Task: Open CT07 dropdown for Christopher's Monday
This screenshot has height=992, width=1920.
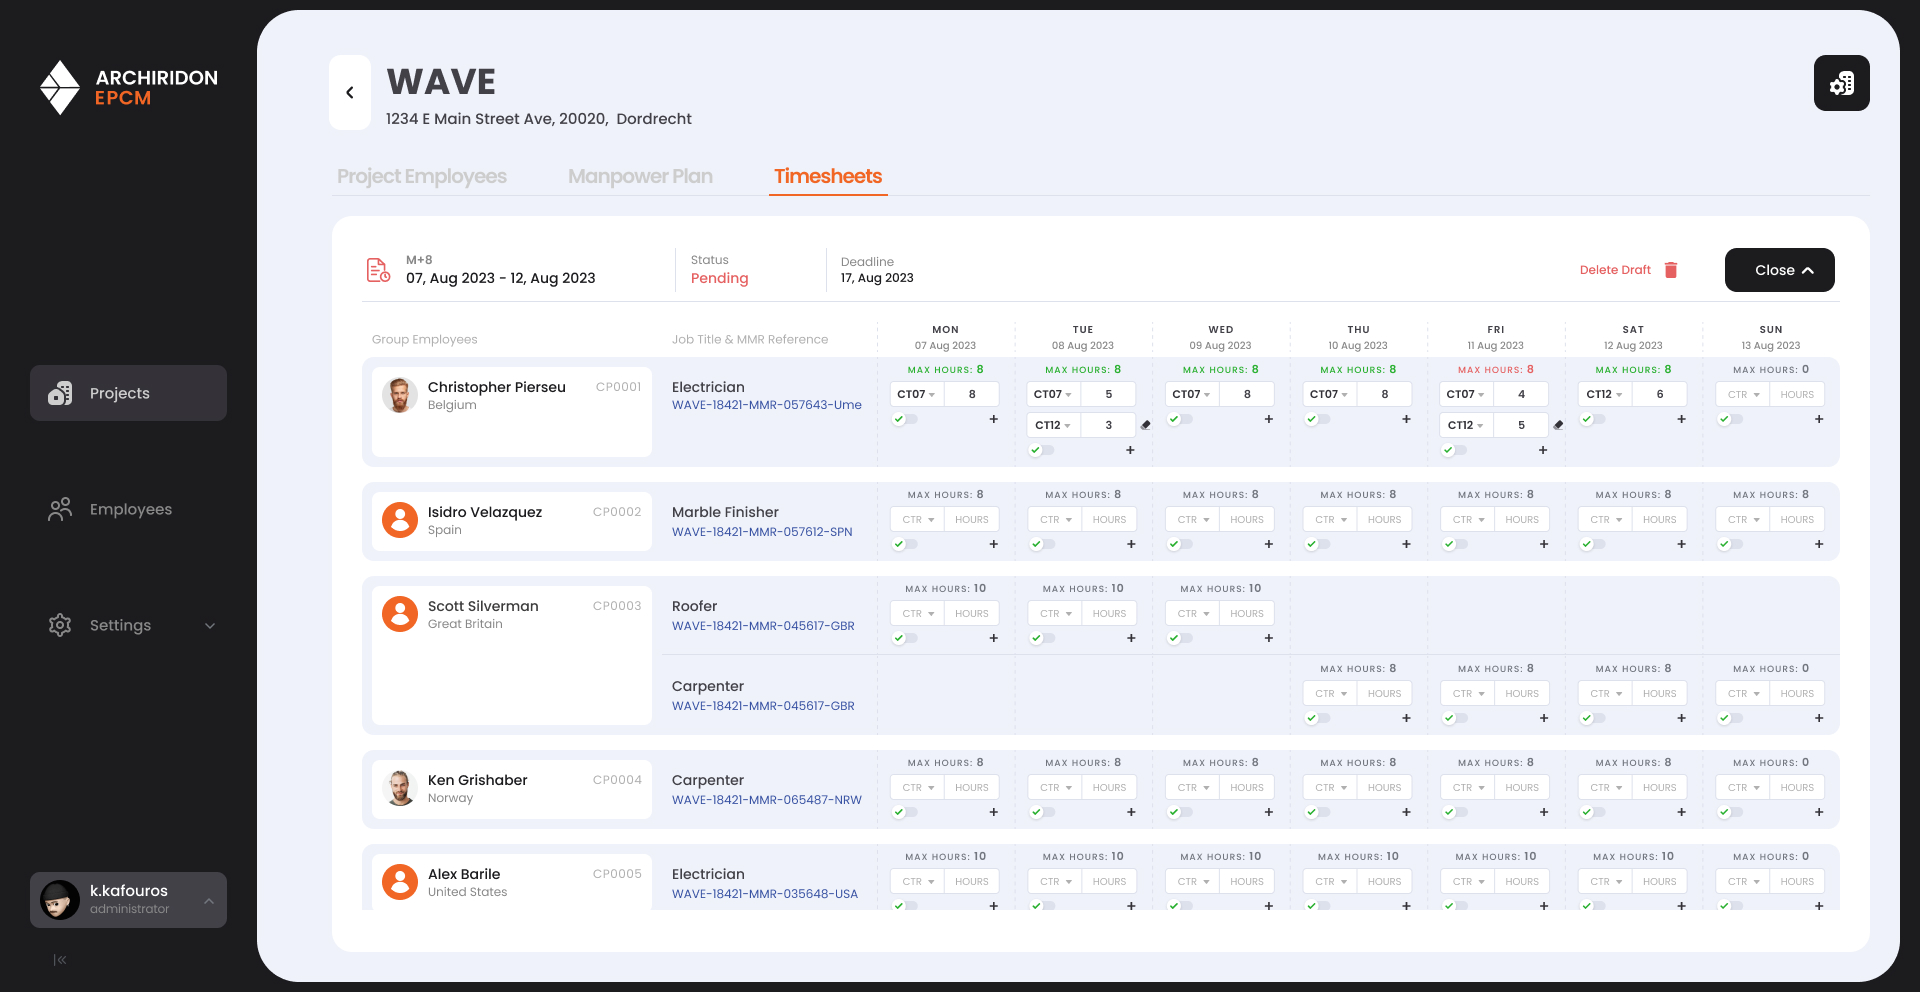Action: point(916,395)
